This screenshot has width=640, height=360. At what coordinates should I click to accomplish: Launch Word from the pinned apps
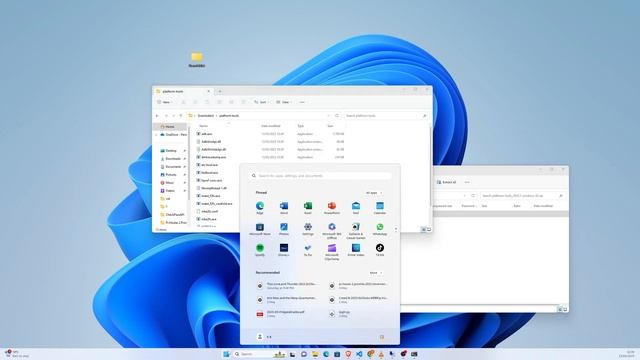pyautogui.click(x=284, y=207)
